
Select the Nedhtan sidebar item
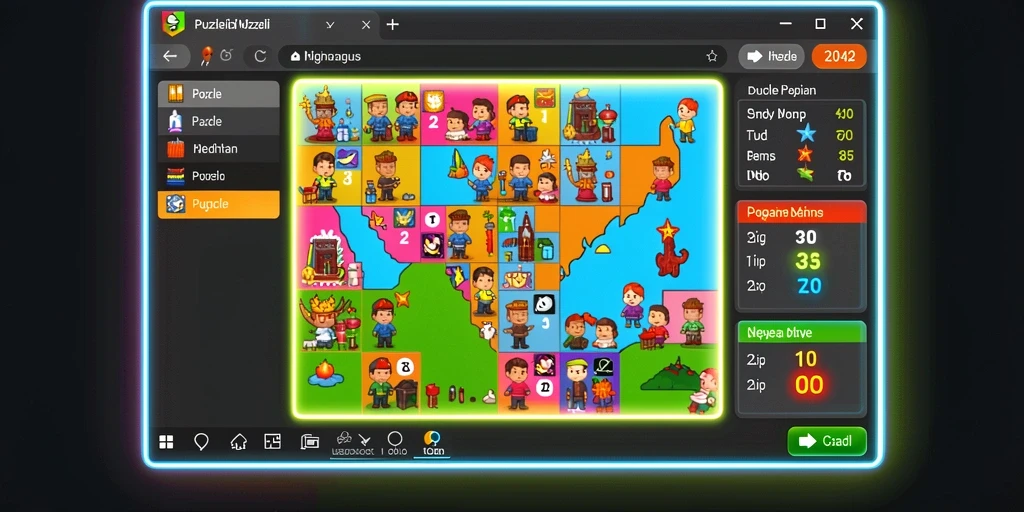(x=219, y=149)
